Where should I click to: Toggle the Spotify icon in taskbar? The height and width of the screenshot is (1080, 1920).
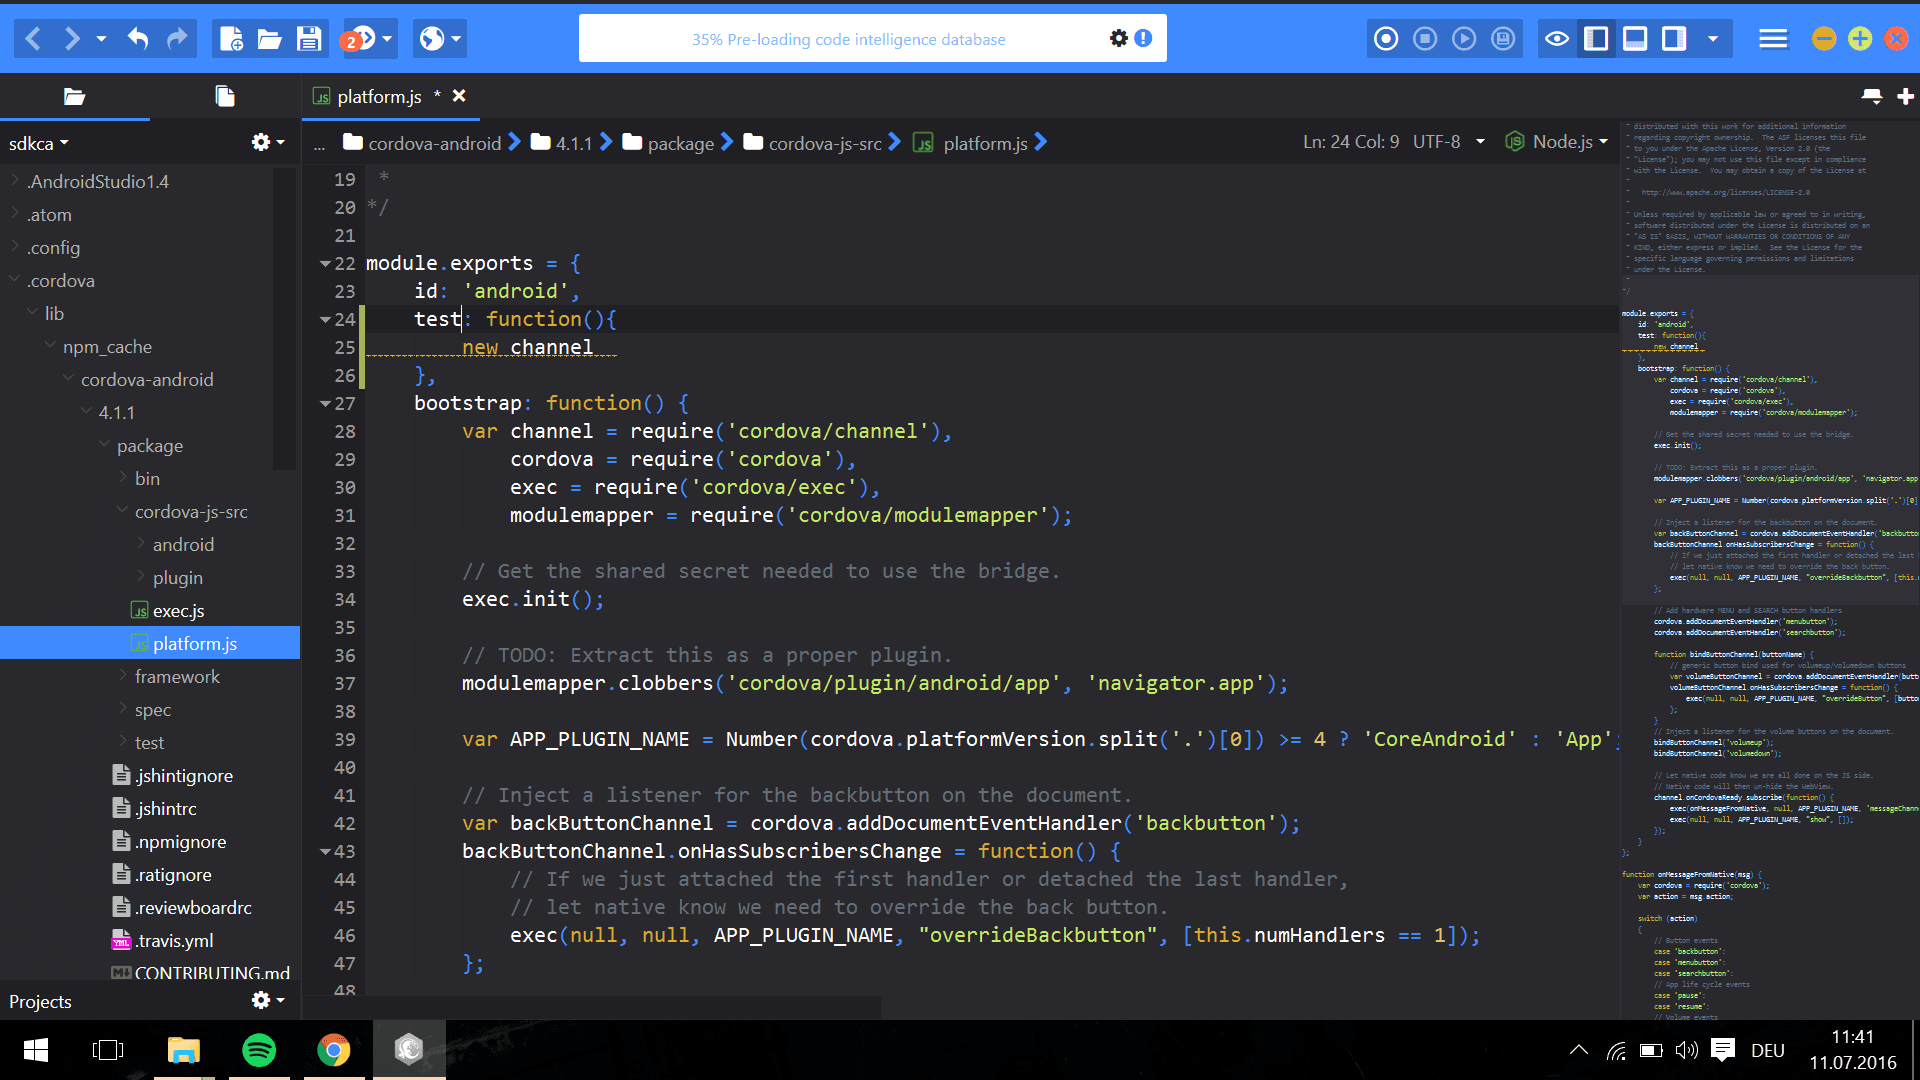(258, 1050)
